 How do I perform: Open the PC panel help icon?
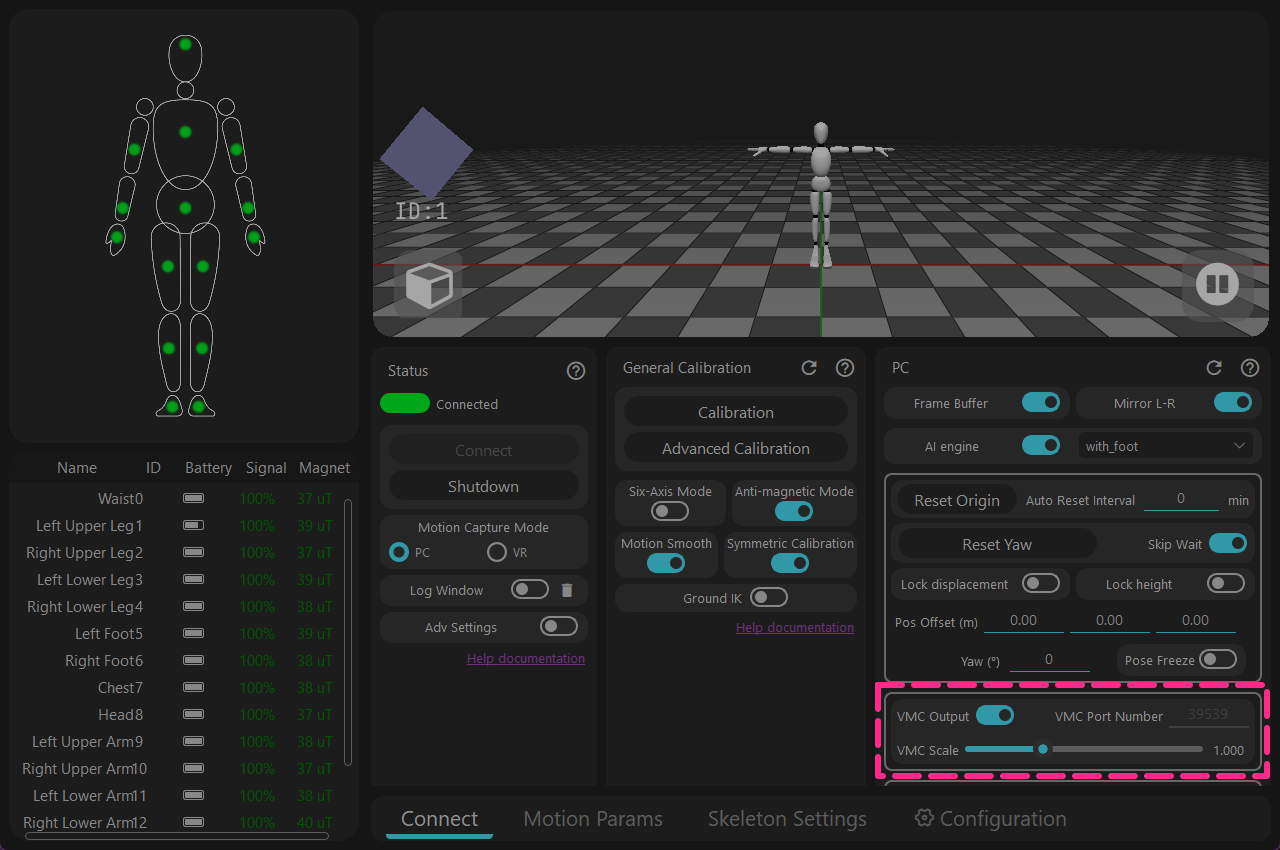(x=1250, y=368)
